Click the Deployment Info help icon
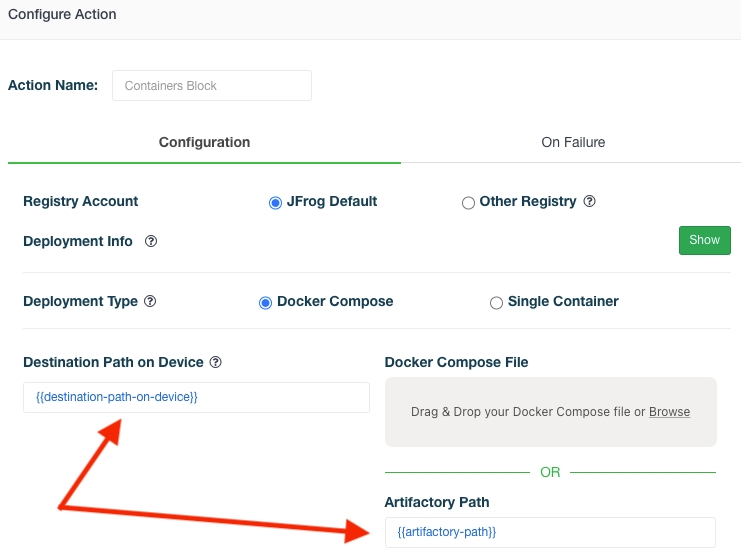Image resolution: width=741 pixels, height=559 pixels. (x=151, y=241)
